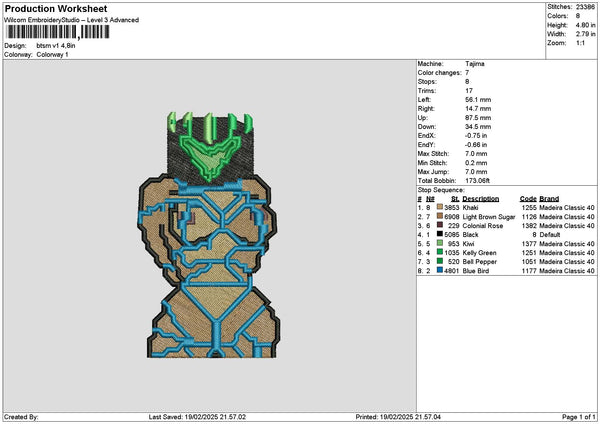Click the Kelly Green color swatch

click(x=440, y=252)
